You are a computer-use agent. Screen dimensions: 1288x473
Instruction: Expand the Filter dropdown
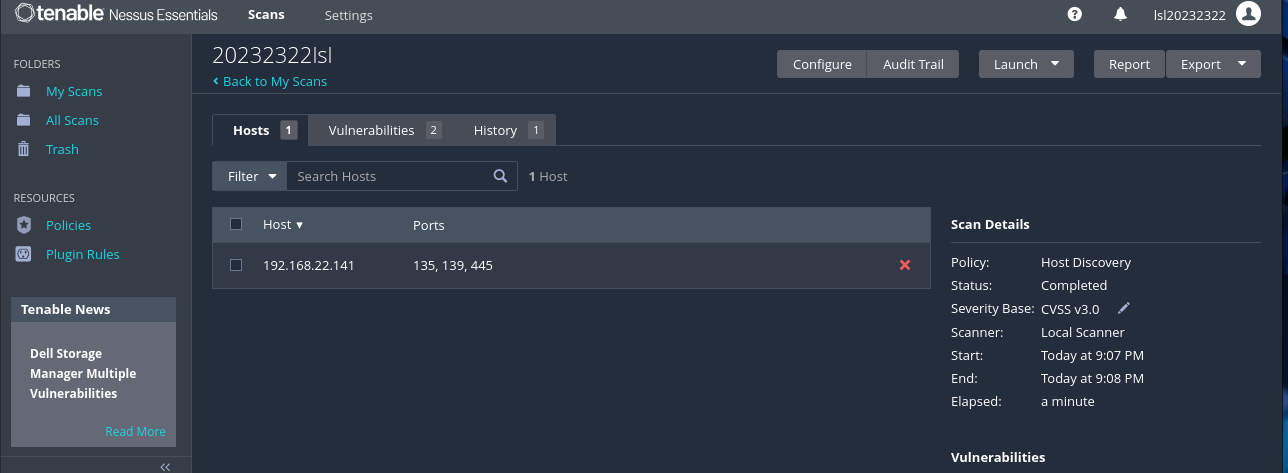pos(250,176)
